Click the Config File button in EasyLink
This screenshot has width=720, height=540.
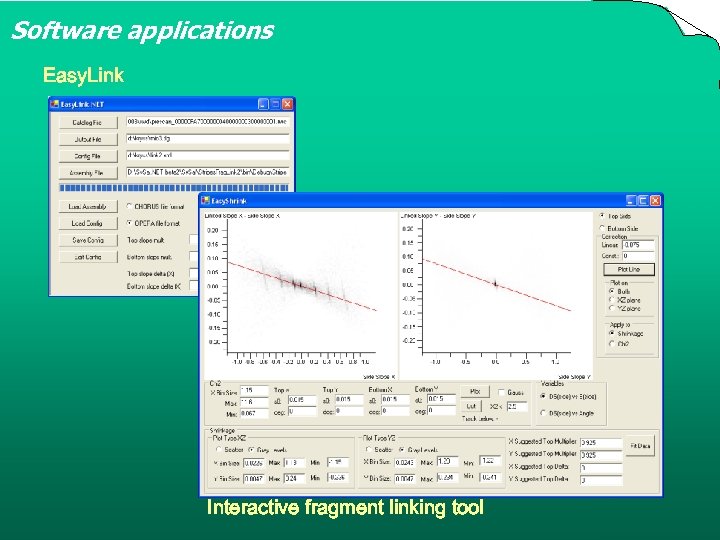click(88, 156)
